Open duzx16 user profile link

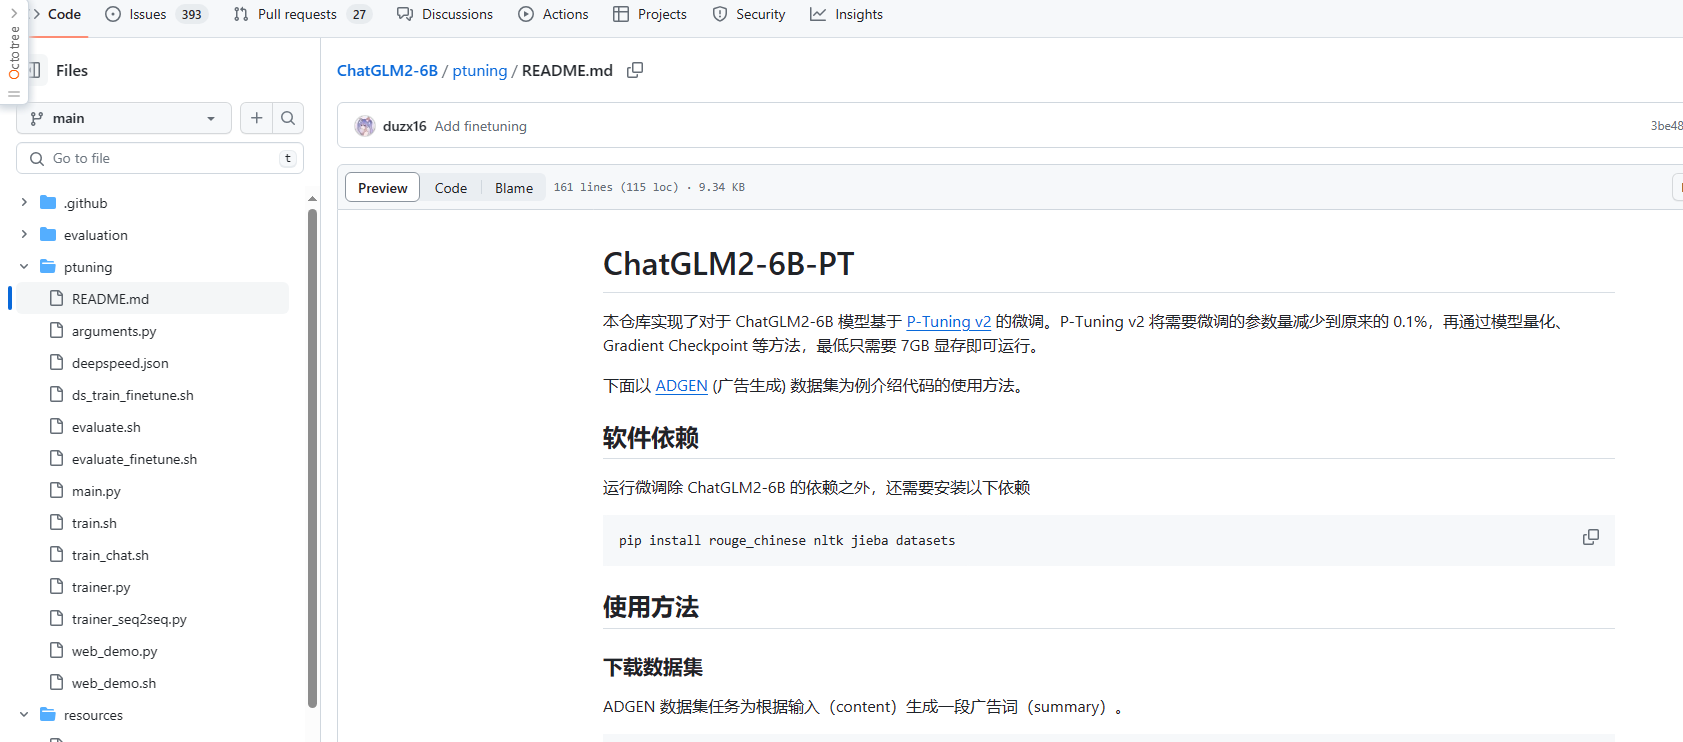(x=405, y=126)
